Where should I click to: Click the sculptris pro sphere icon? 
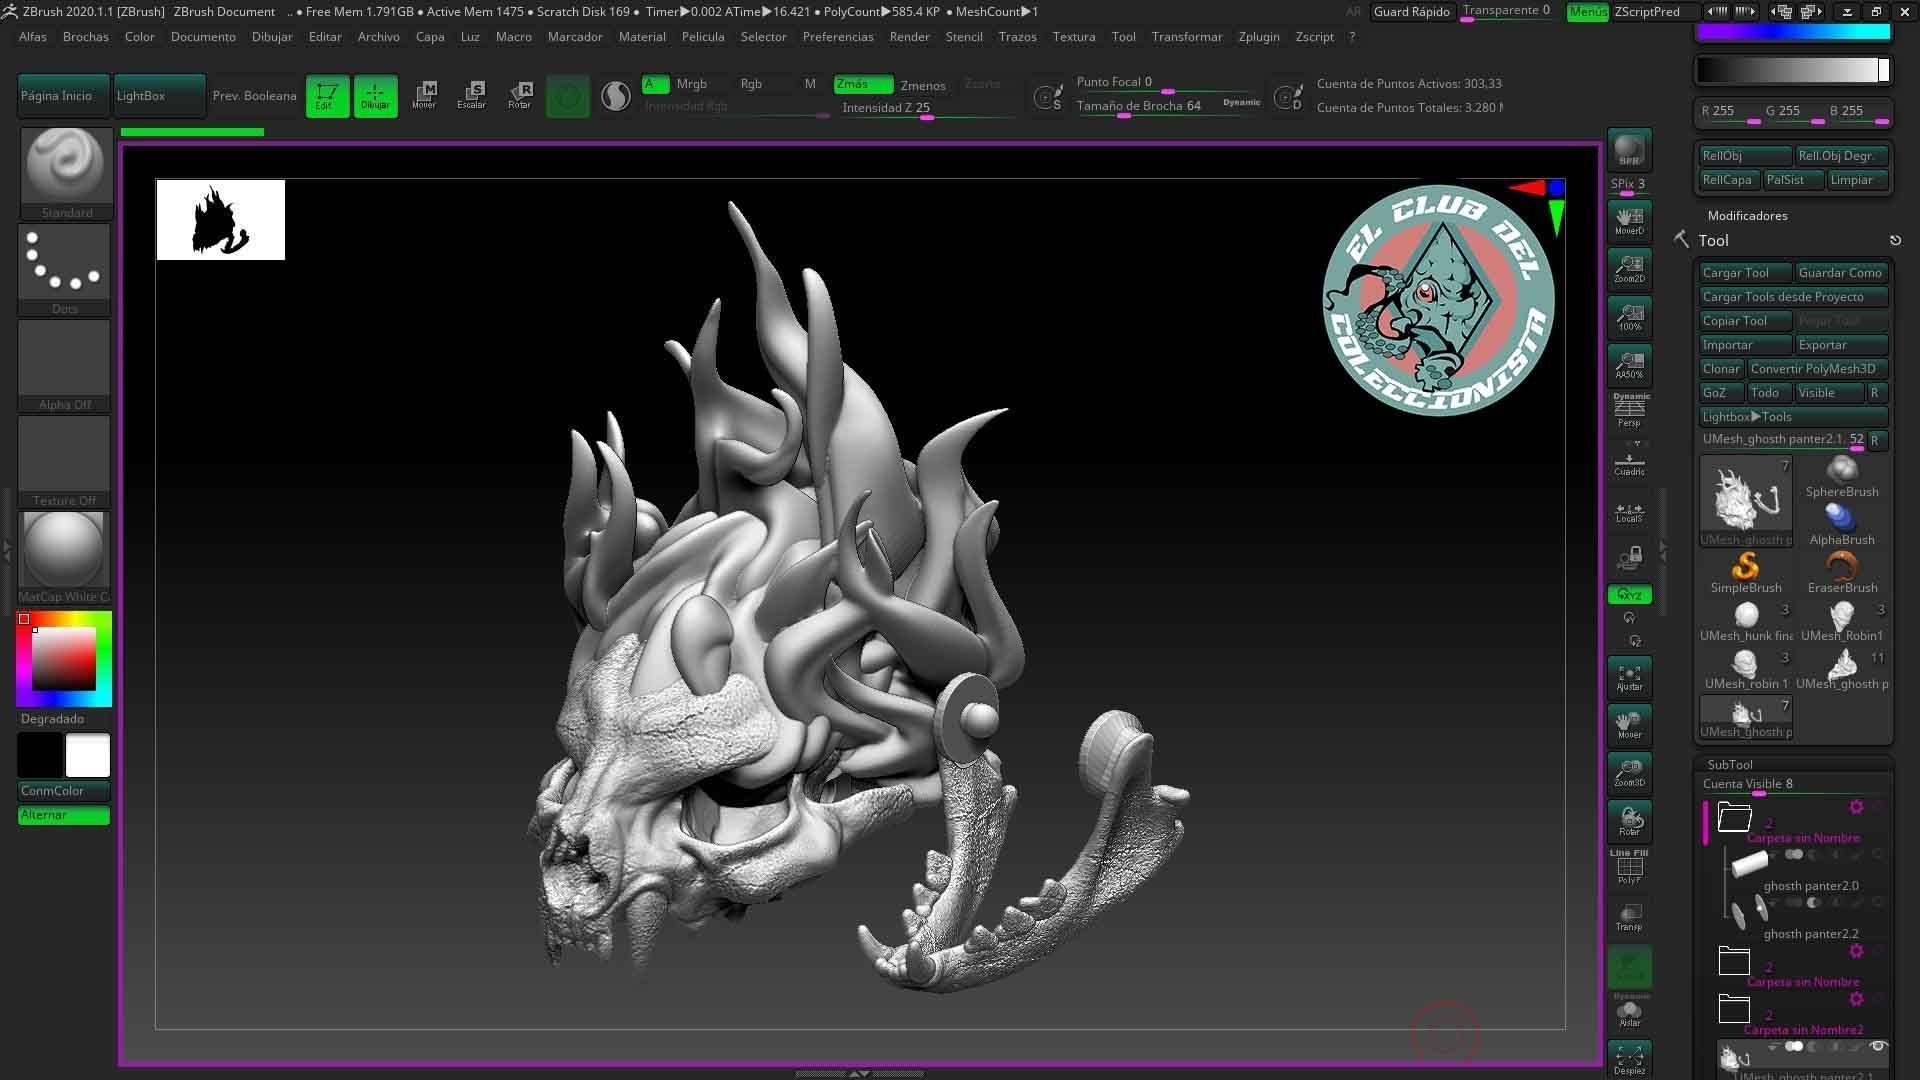[616, 96]
